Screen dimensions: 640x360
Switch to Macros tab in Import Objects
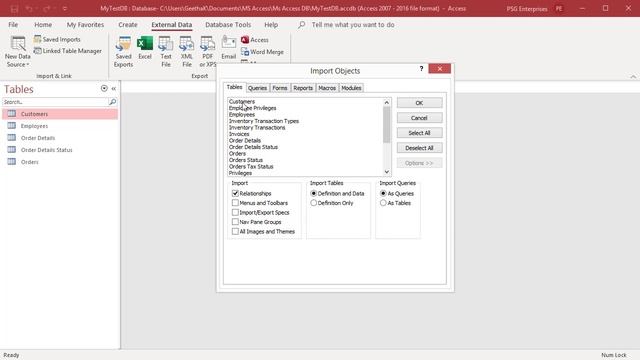327,88
